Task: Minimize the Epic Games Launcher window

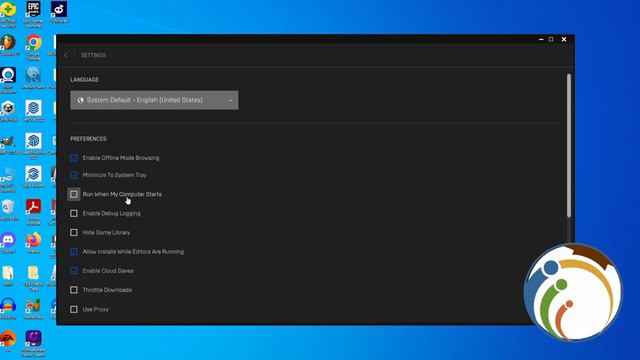Action: (541, 39)
